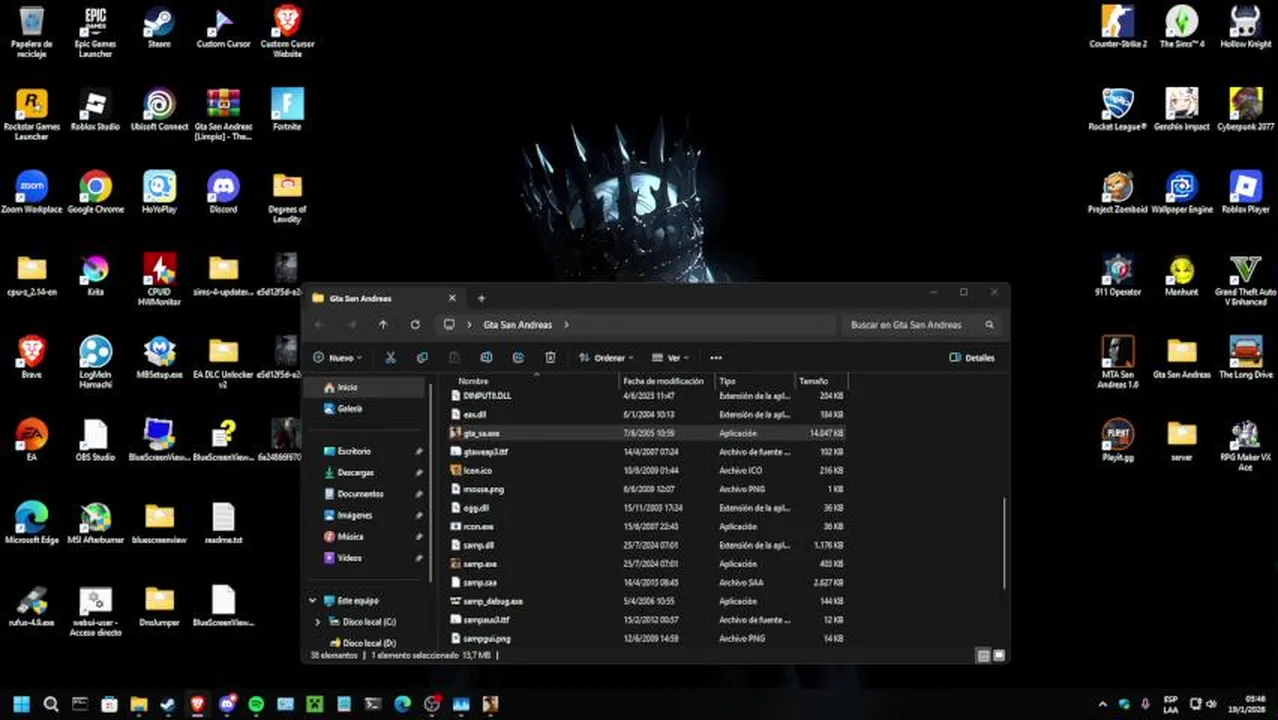Image resolution: width=1278 pixels, height=720 pixels.
Task: Select the Google Chrome desktop icon
Action: pos(96,192)
